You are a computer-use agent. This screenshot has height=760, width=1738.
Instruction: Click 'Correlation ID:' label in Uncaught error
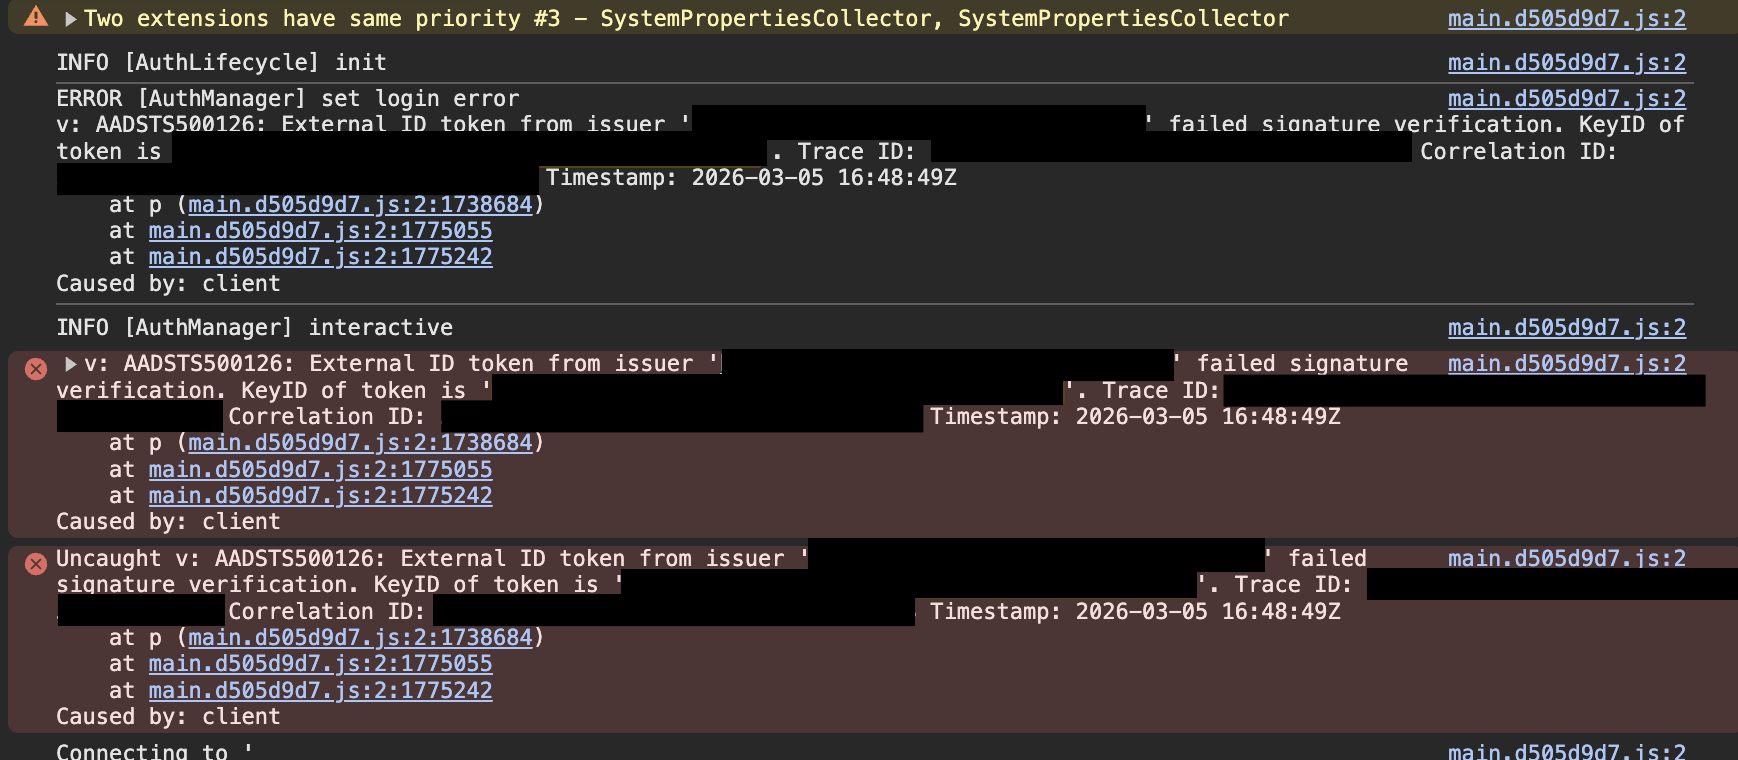(326, 612)
